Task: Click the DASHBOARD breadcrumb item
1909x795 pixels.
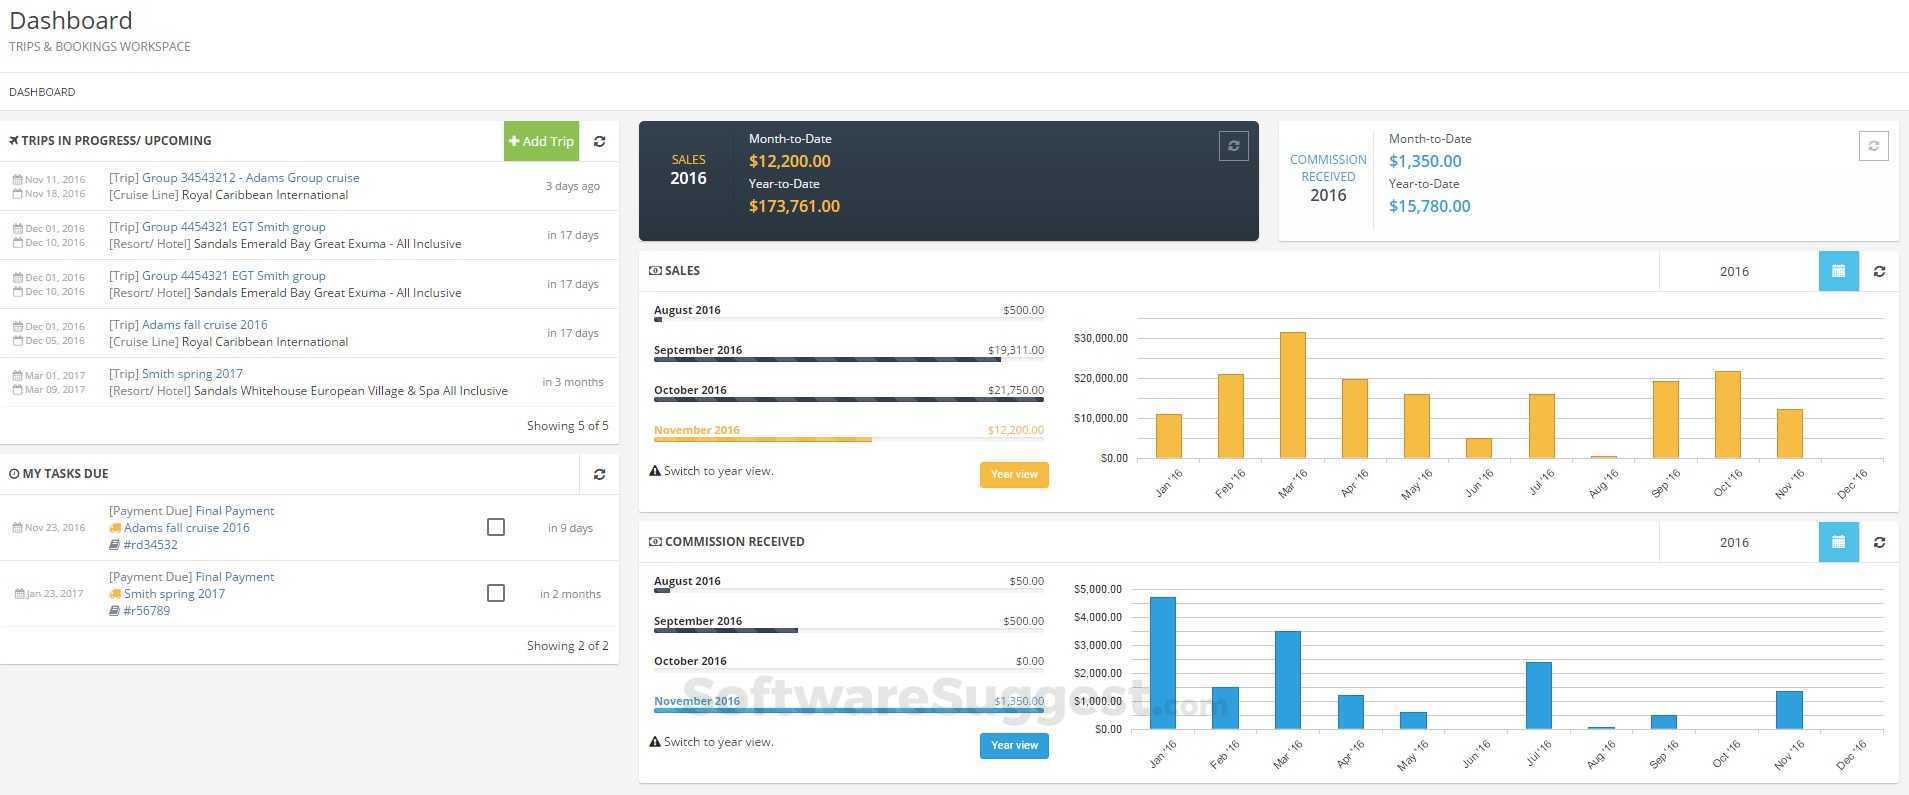Action: pos(42,92)
